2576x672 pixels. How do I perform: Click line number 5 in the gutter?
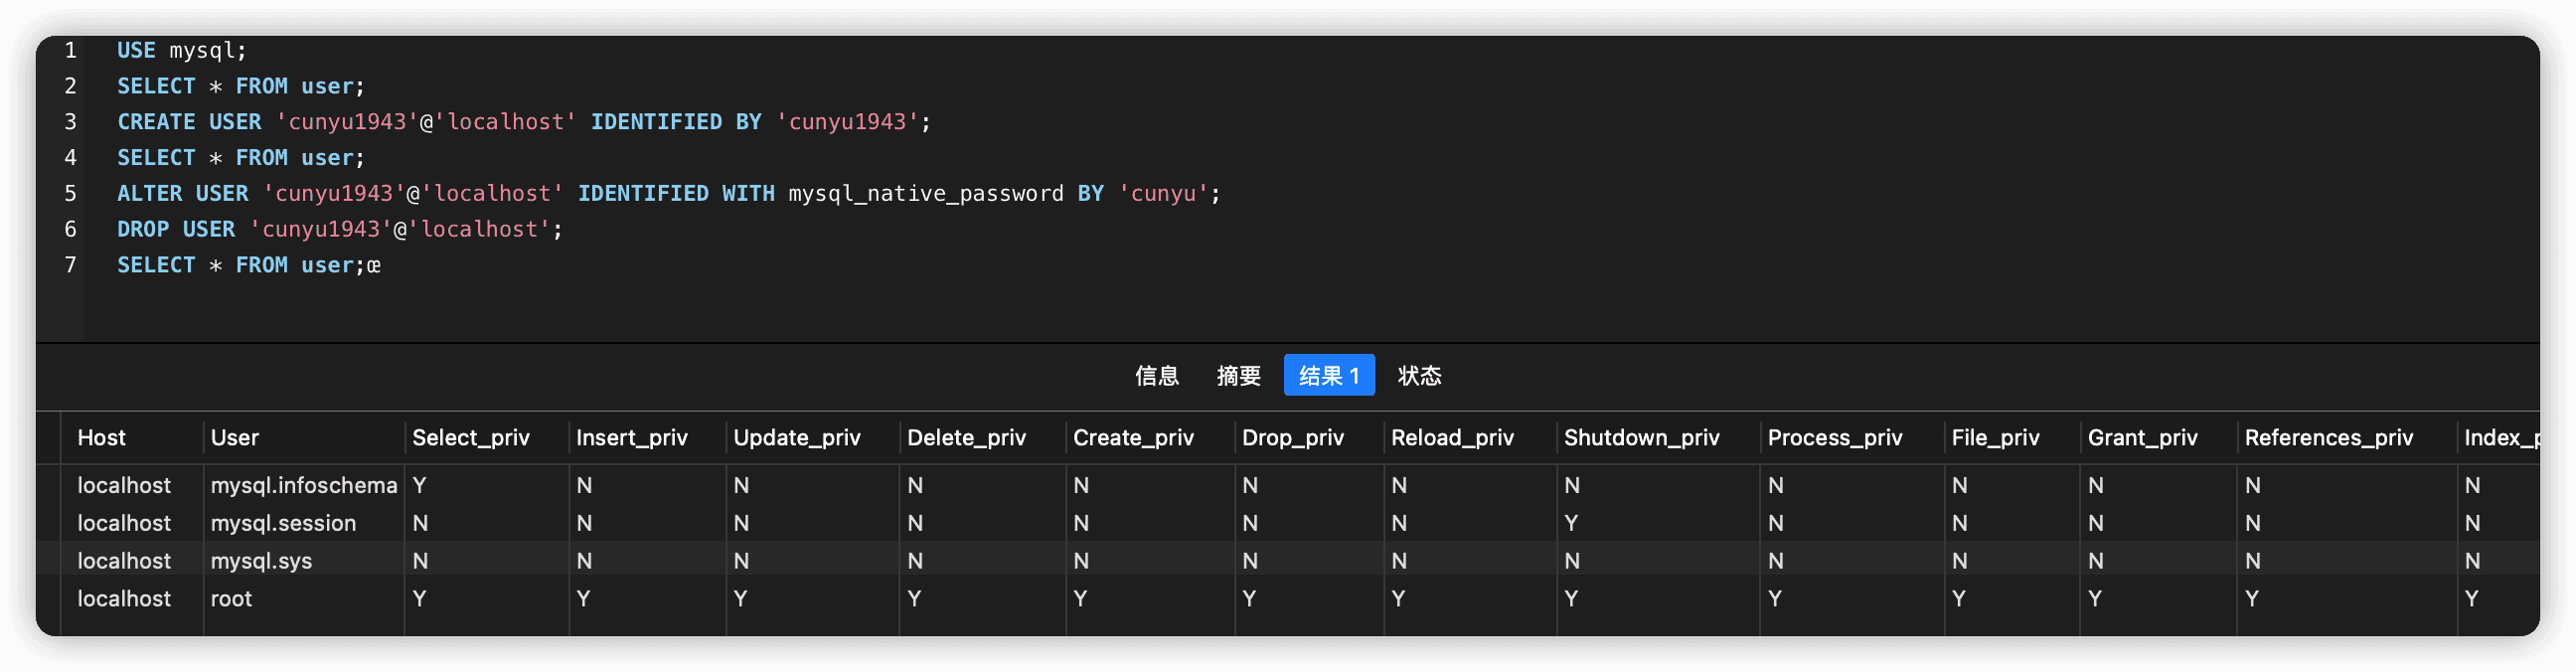coord(70,193)
